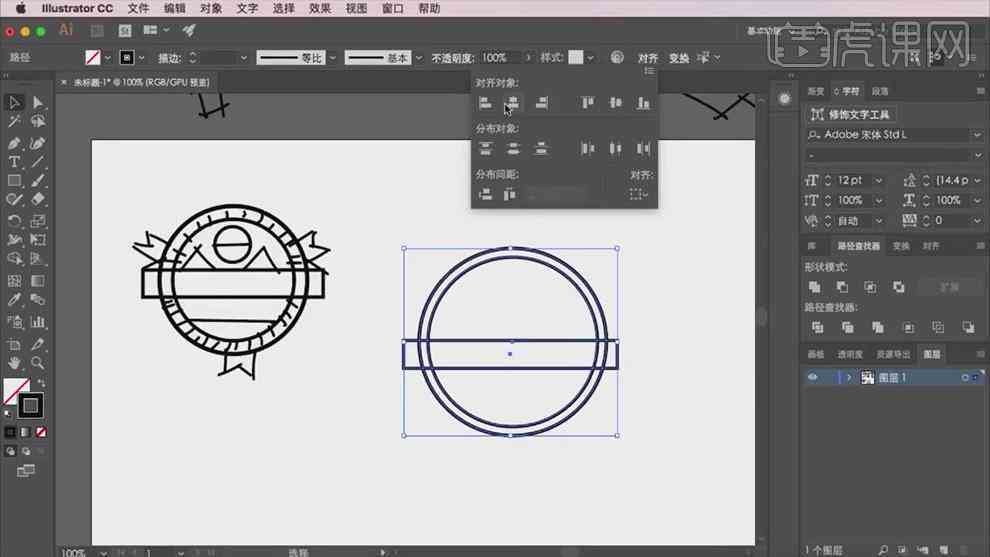Viewport: 990px width, 557px height.
Task: Select the Selection (black arrow) tool
Action: 15,102
